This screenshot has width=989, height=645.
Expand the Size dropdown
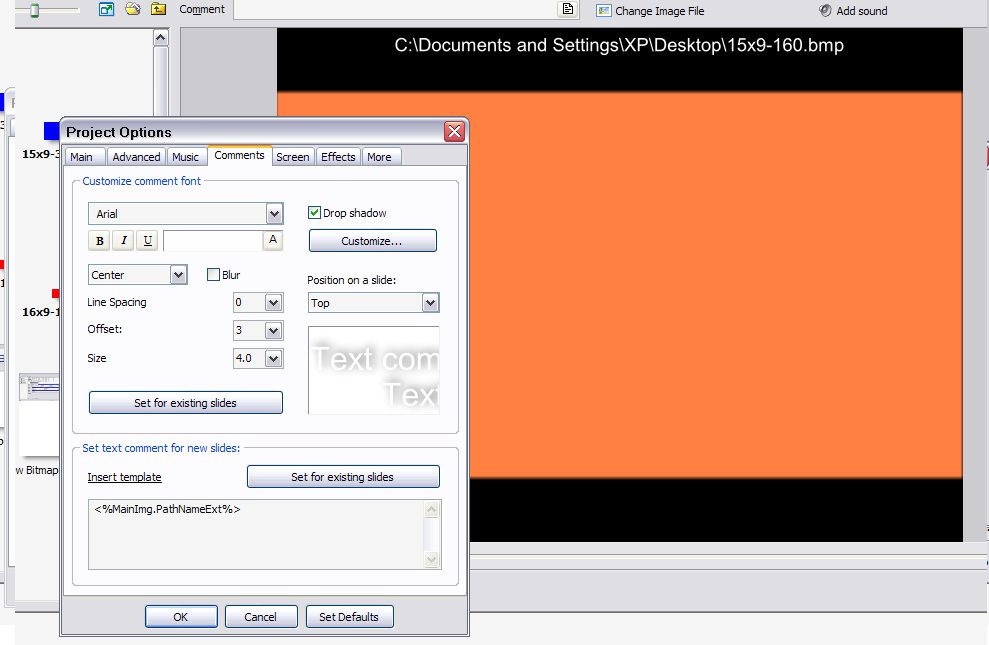(273, 358)
